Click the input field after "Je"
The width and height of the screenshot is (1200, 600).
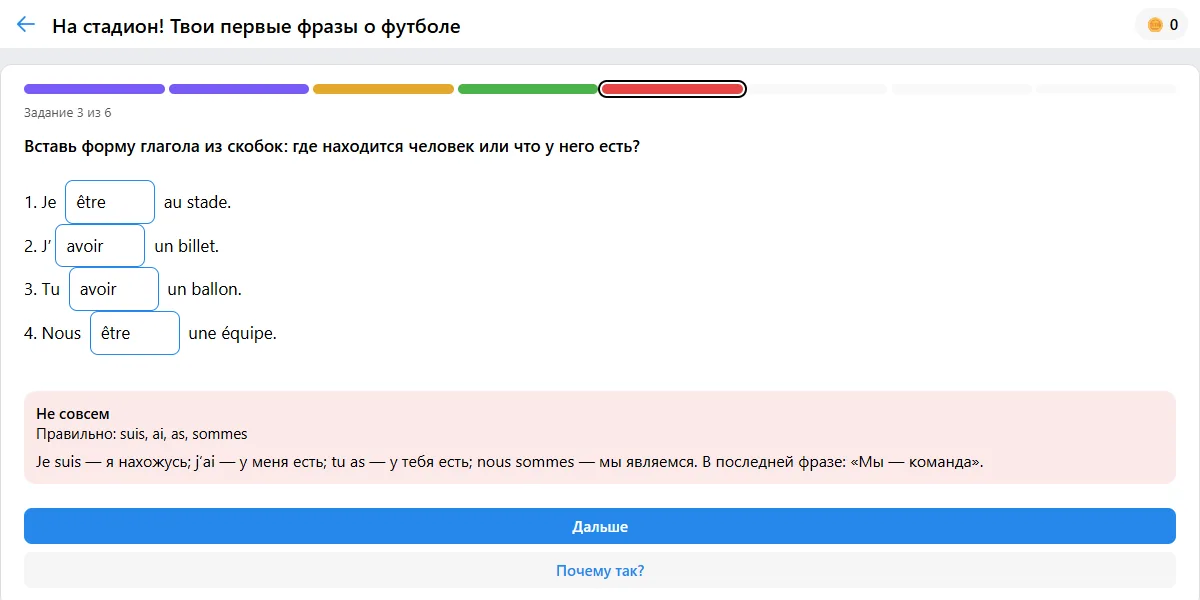coord(110,202)
